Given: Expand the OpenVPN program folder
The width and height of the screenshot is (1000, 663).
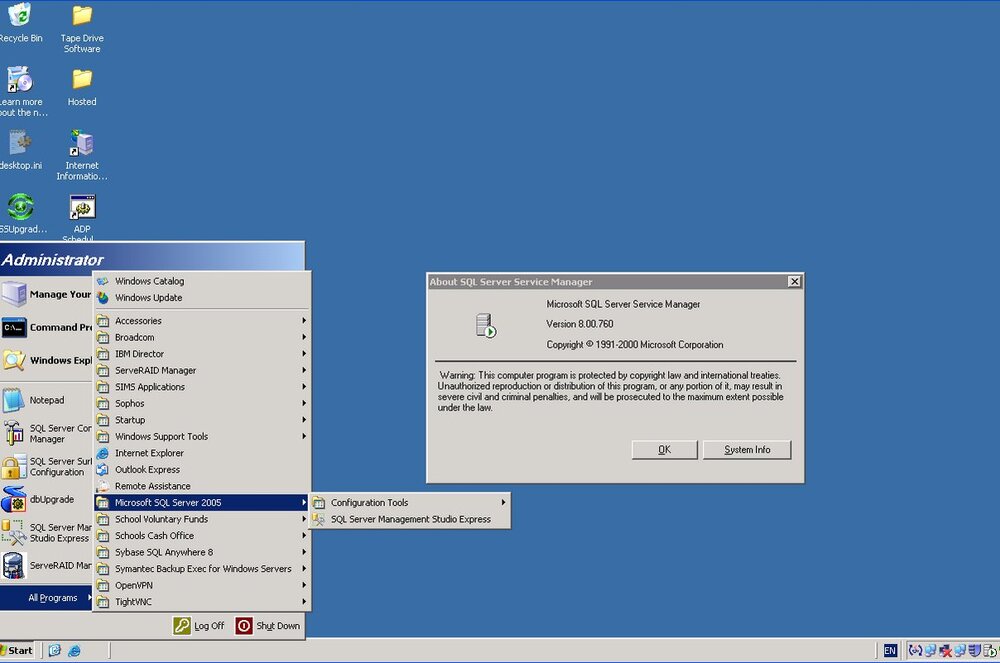Looking at the screenshot, I should click(203, 586).
